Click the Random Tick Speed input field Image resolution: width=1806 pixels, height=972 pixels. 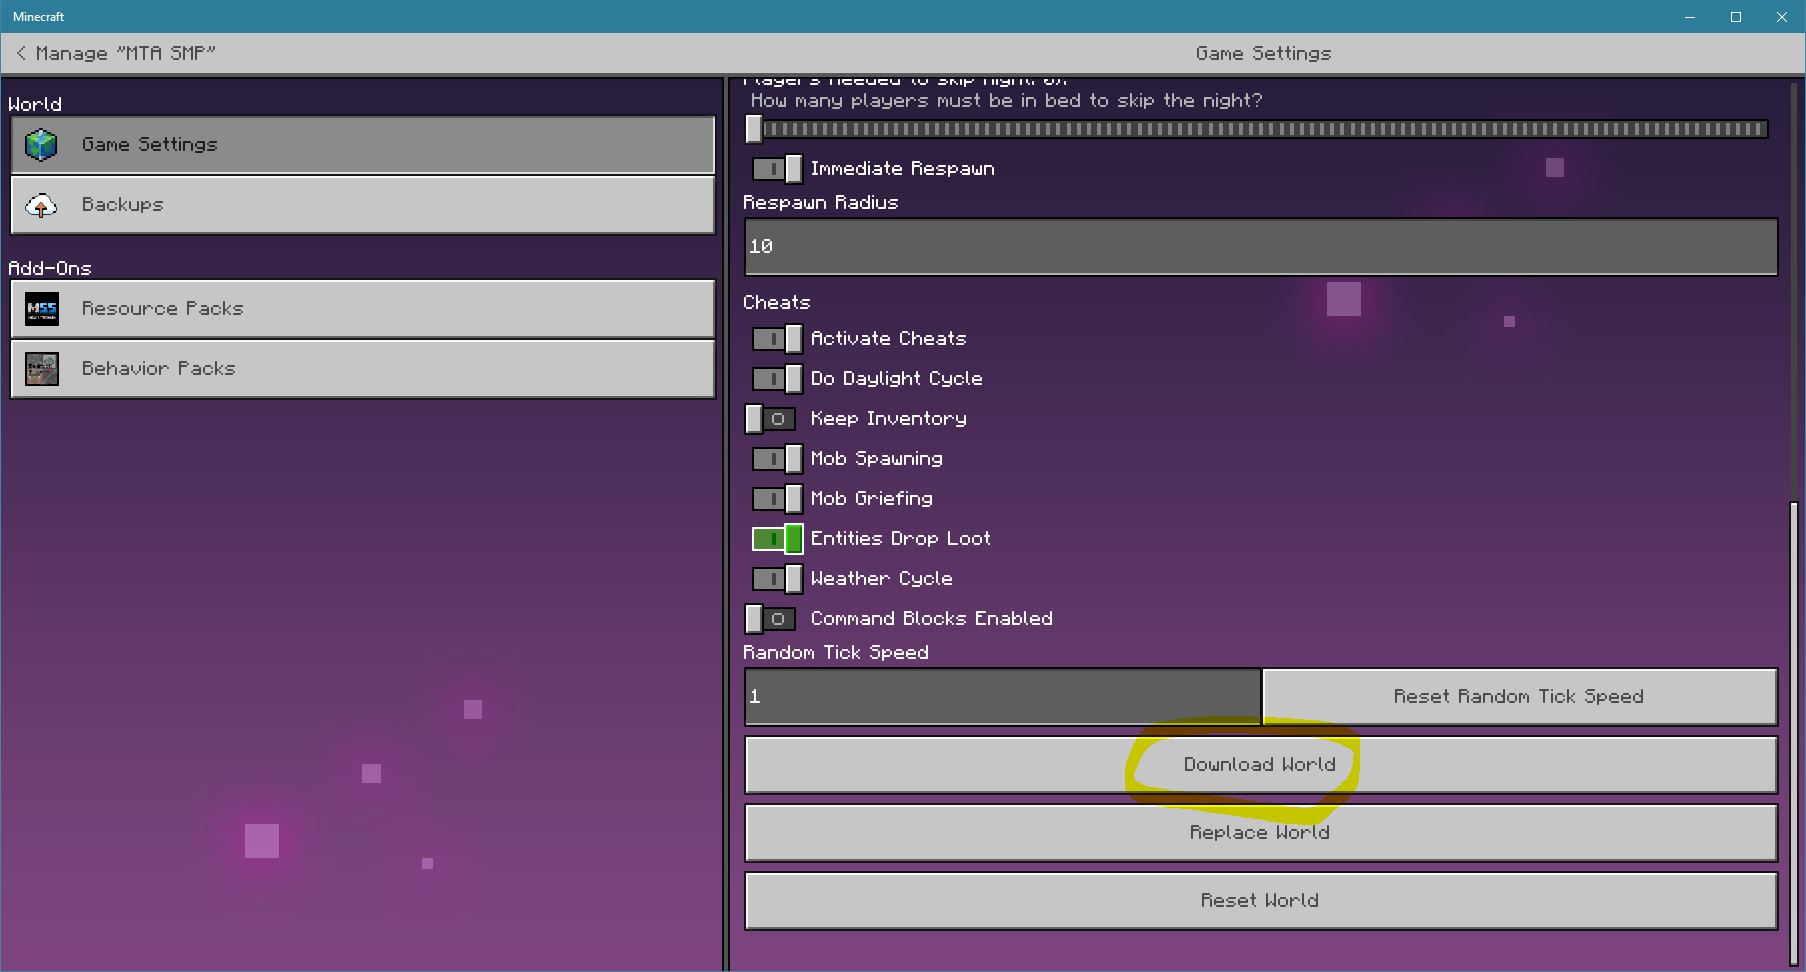1002,696
